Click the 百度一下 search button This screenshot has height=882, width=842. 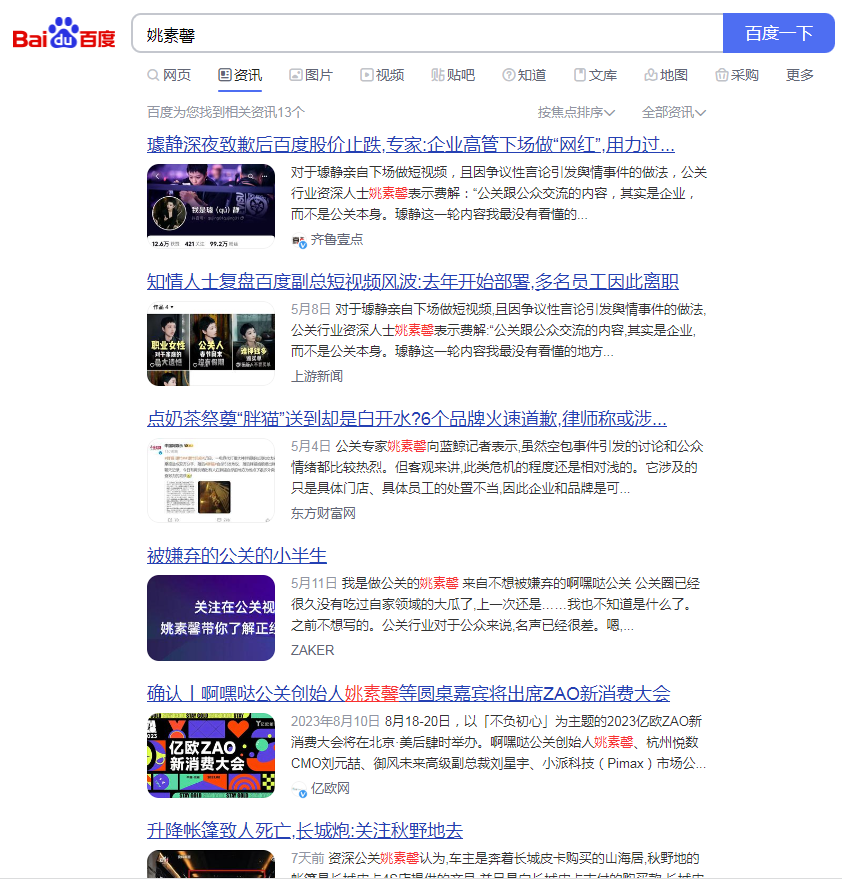(x=778, y=33)
